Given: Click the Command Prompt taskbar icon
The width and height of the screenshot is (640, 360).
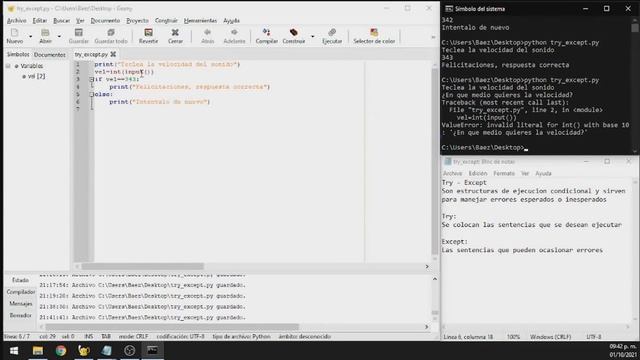Looking at the screenshot, I should coord(152,351).
